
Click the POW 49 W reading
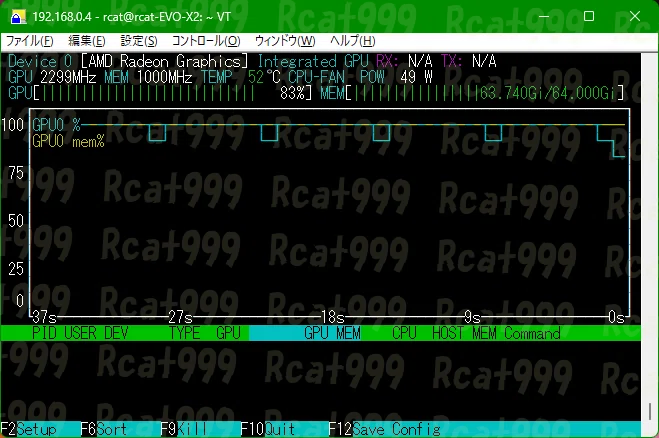click(396, 77)
